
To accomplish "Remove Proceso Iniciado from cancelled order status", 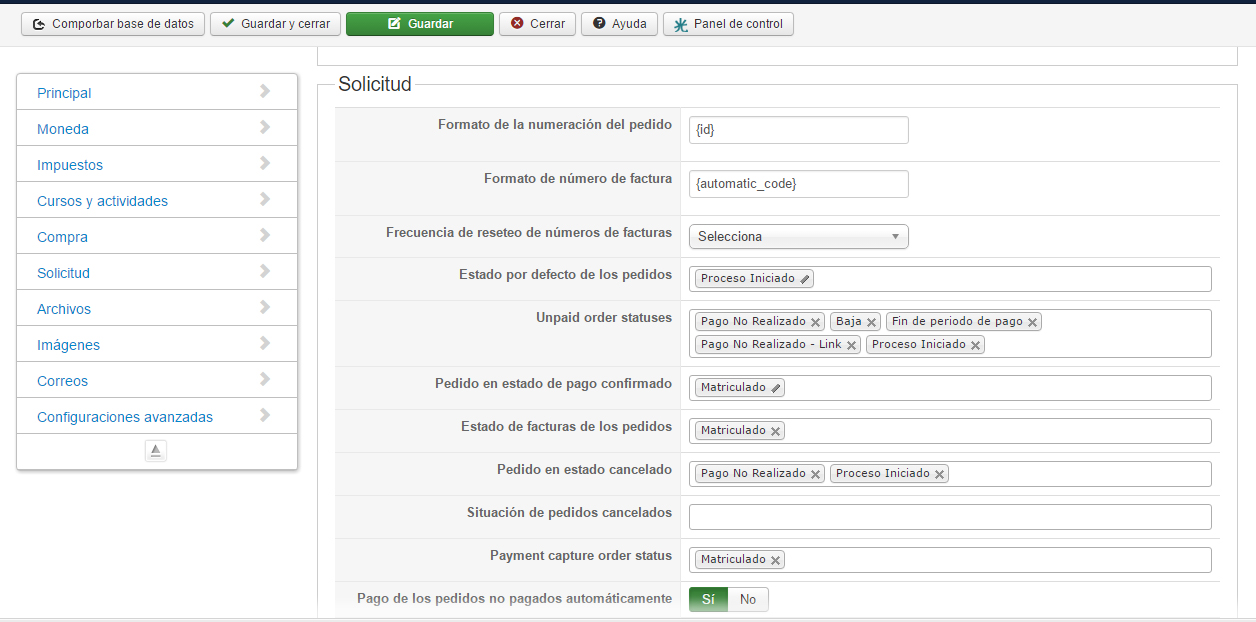I will (x=939, y=474).
